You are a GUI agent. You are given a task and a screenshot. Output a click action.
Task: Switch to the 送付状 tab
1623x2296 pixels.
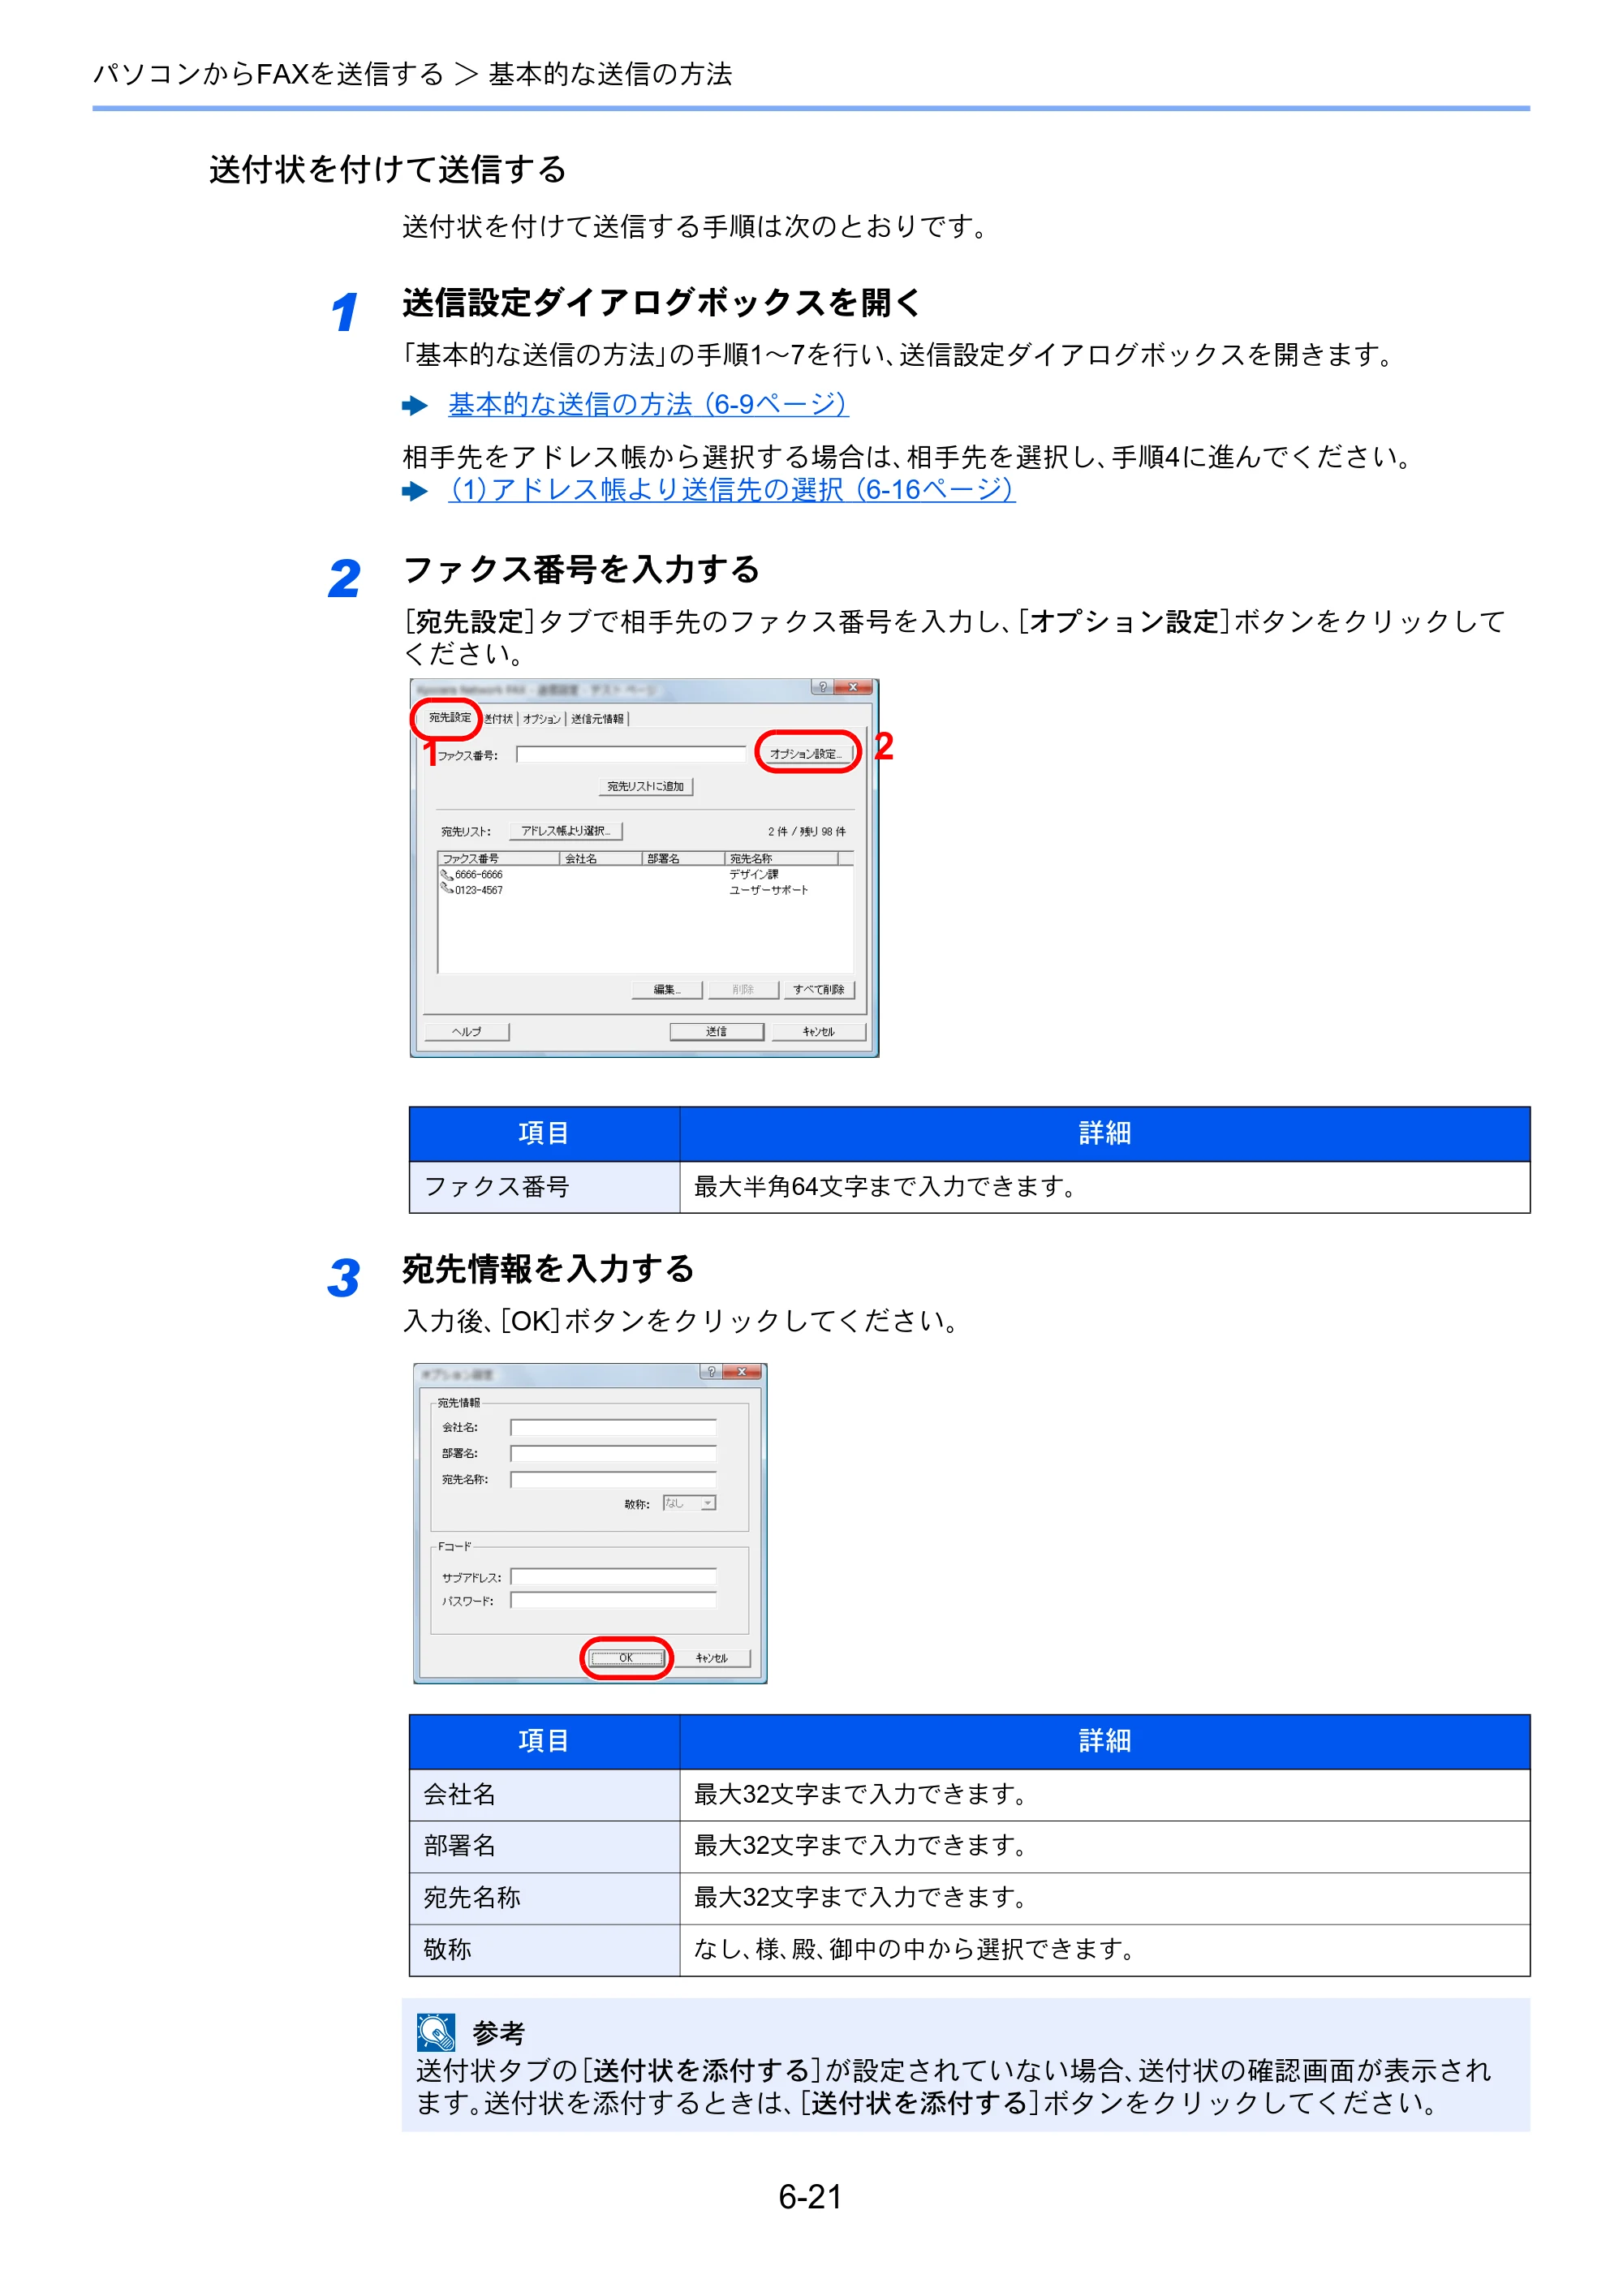click(498, 719)
